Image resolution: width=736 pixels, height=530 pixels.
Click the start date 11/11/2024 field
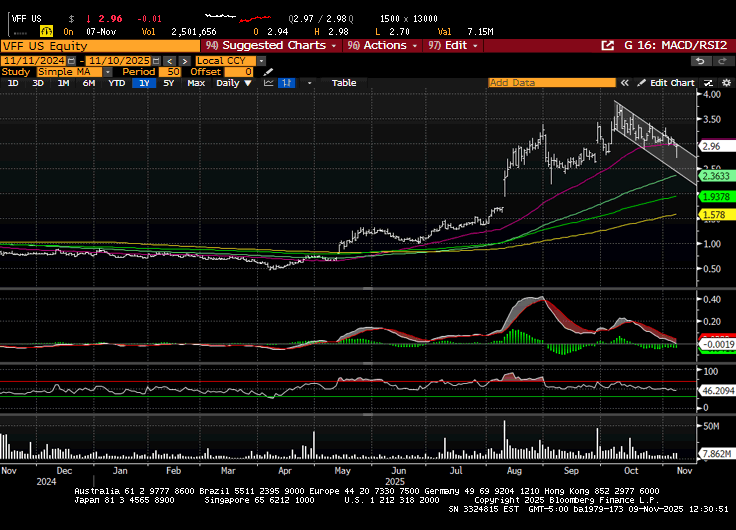[34, 61]
